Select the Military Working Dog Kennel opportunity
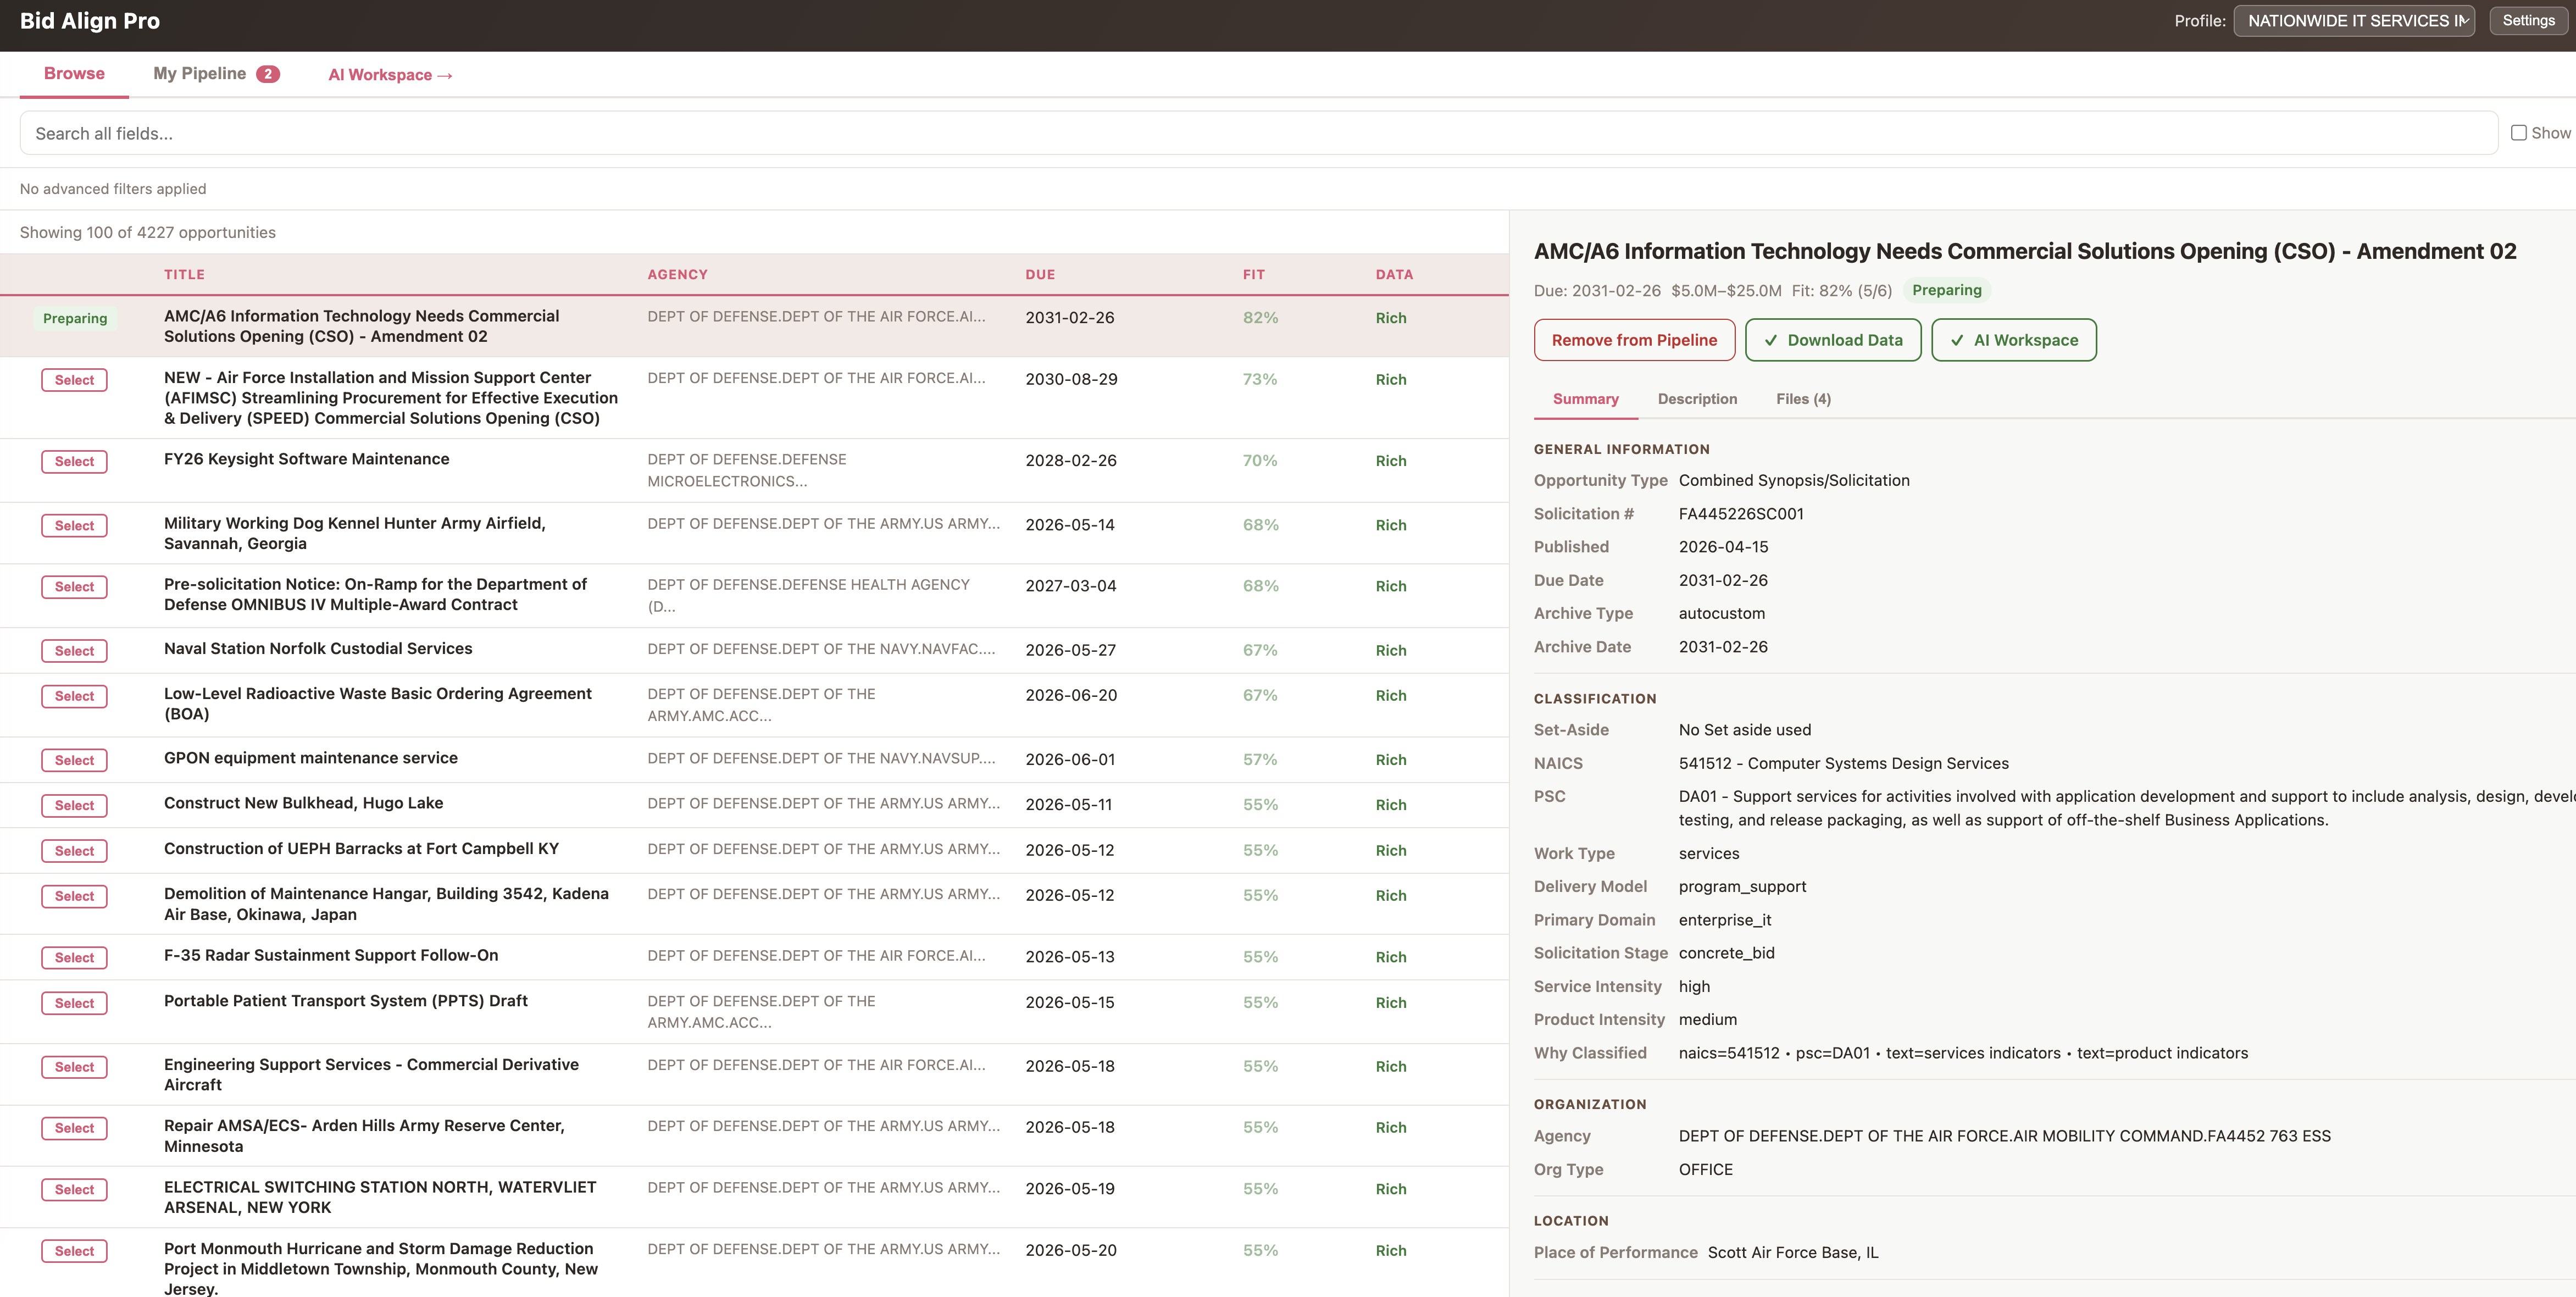The image size is (2576, 1297). [74, 526]
